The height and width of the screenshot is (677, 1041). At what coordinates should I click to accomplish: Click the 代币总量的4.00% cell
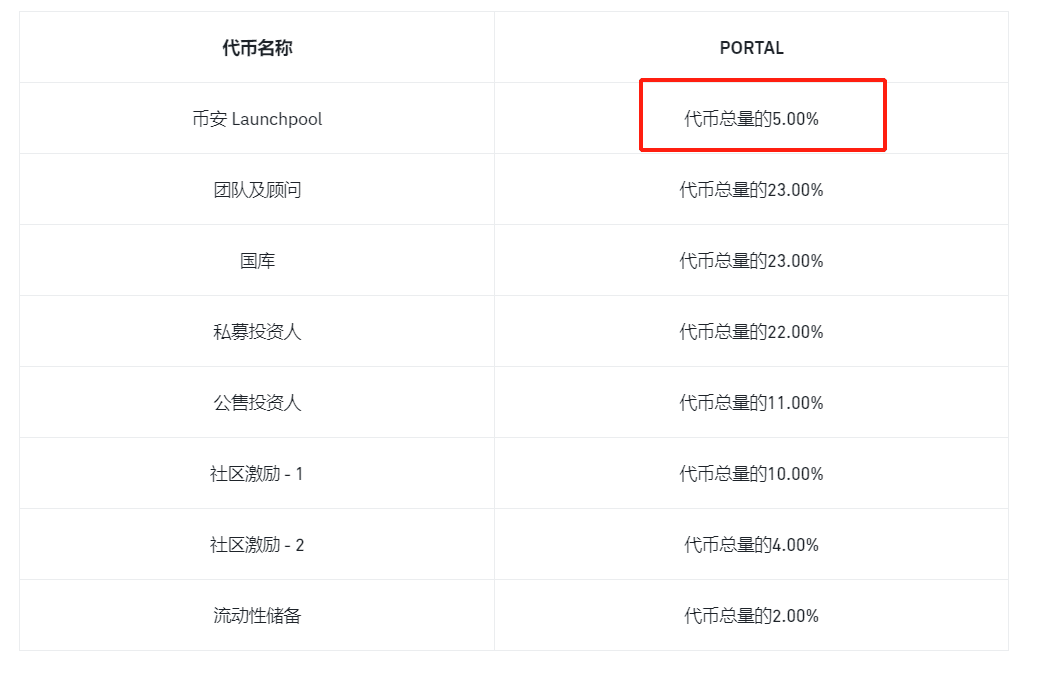751,545
